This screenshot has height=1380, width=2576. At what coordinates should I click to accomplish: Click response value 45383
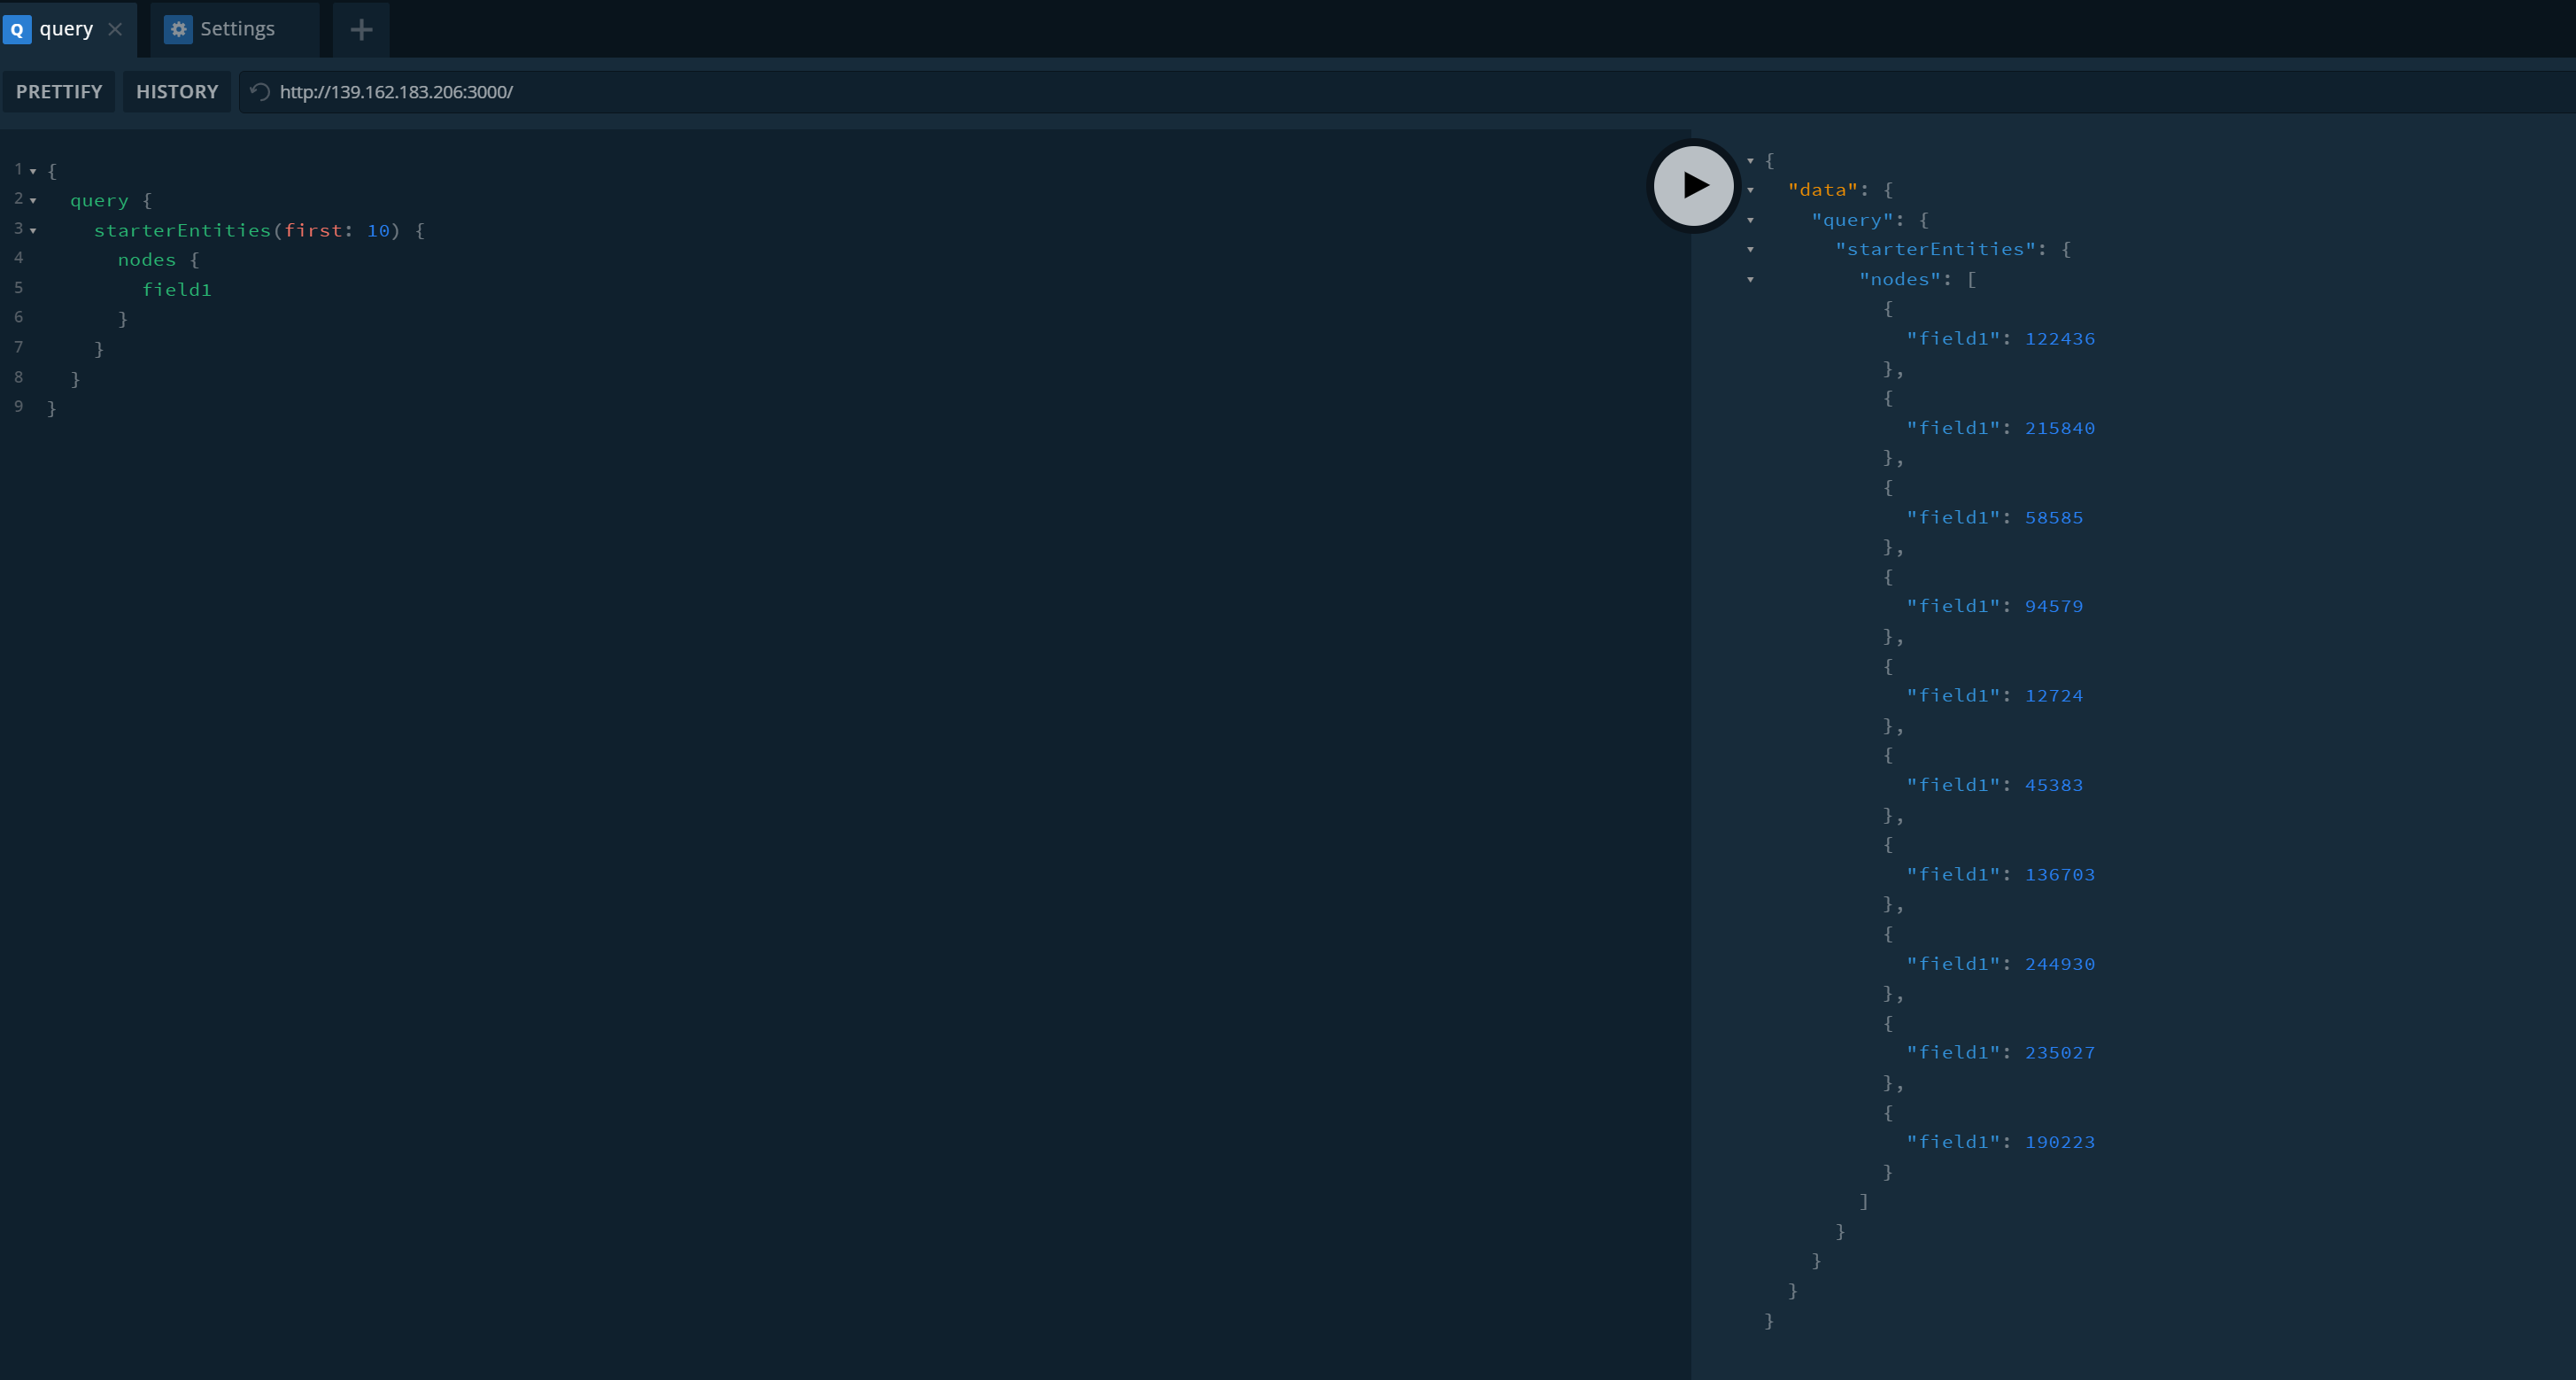point(2054,785)
